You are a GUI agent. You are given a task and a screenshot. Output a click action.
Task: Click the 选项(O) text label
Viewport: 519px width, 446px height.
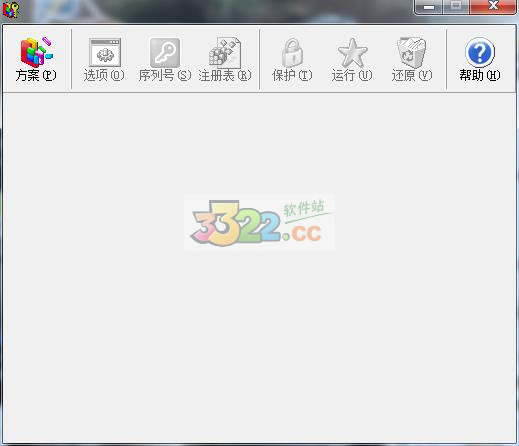tap(104, 75)
